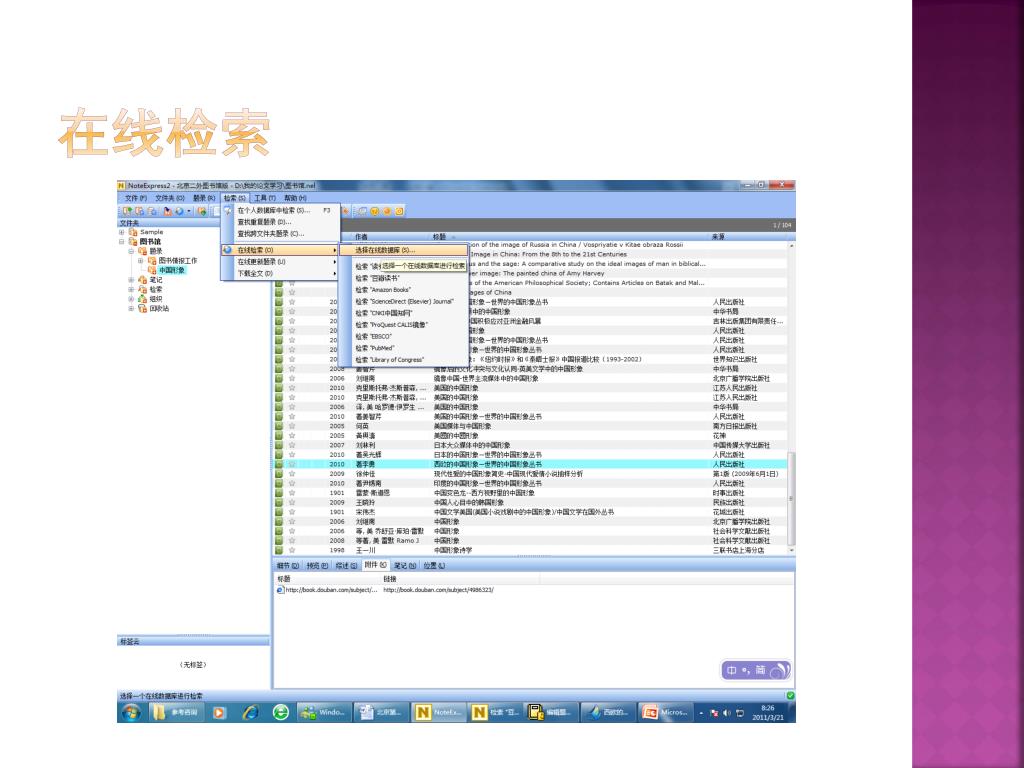1024x768 pixels.
Task: Expand 下载全文 submenu
Action: coord(280,274)
